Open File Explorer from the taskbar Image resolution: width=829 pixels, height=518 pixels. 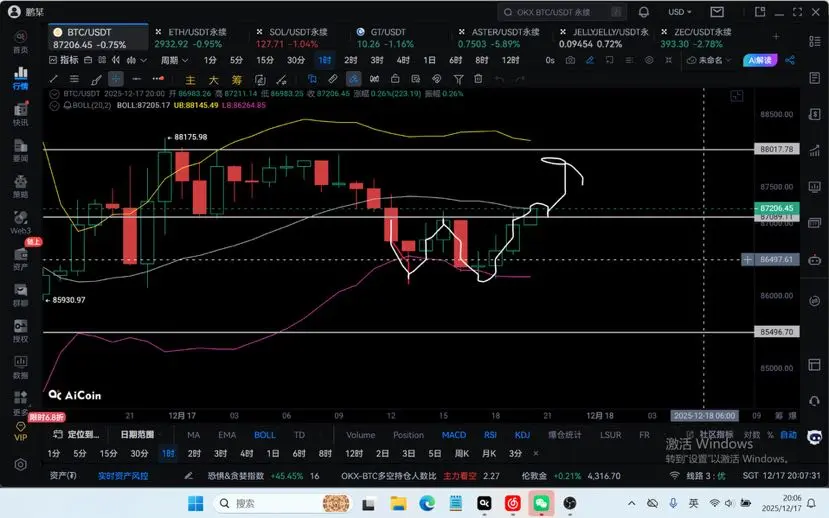click(399, 503)
